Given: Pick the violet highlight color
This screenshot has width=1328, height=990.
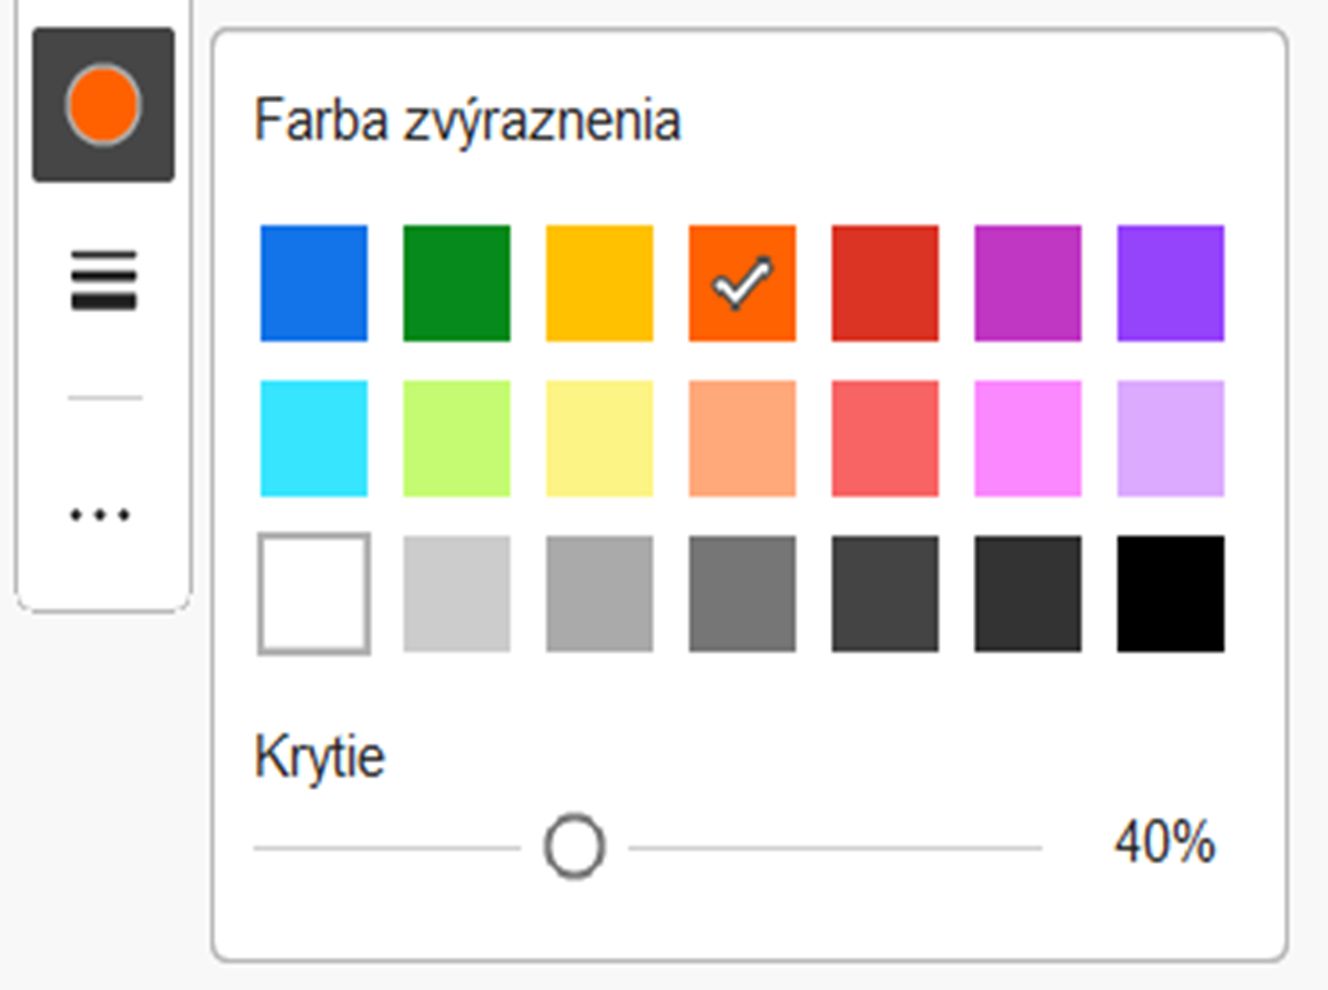Looking at the screenshot, I should point(1169,283).
